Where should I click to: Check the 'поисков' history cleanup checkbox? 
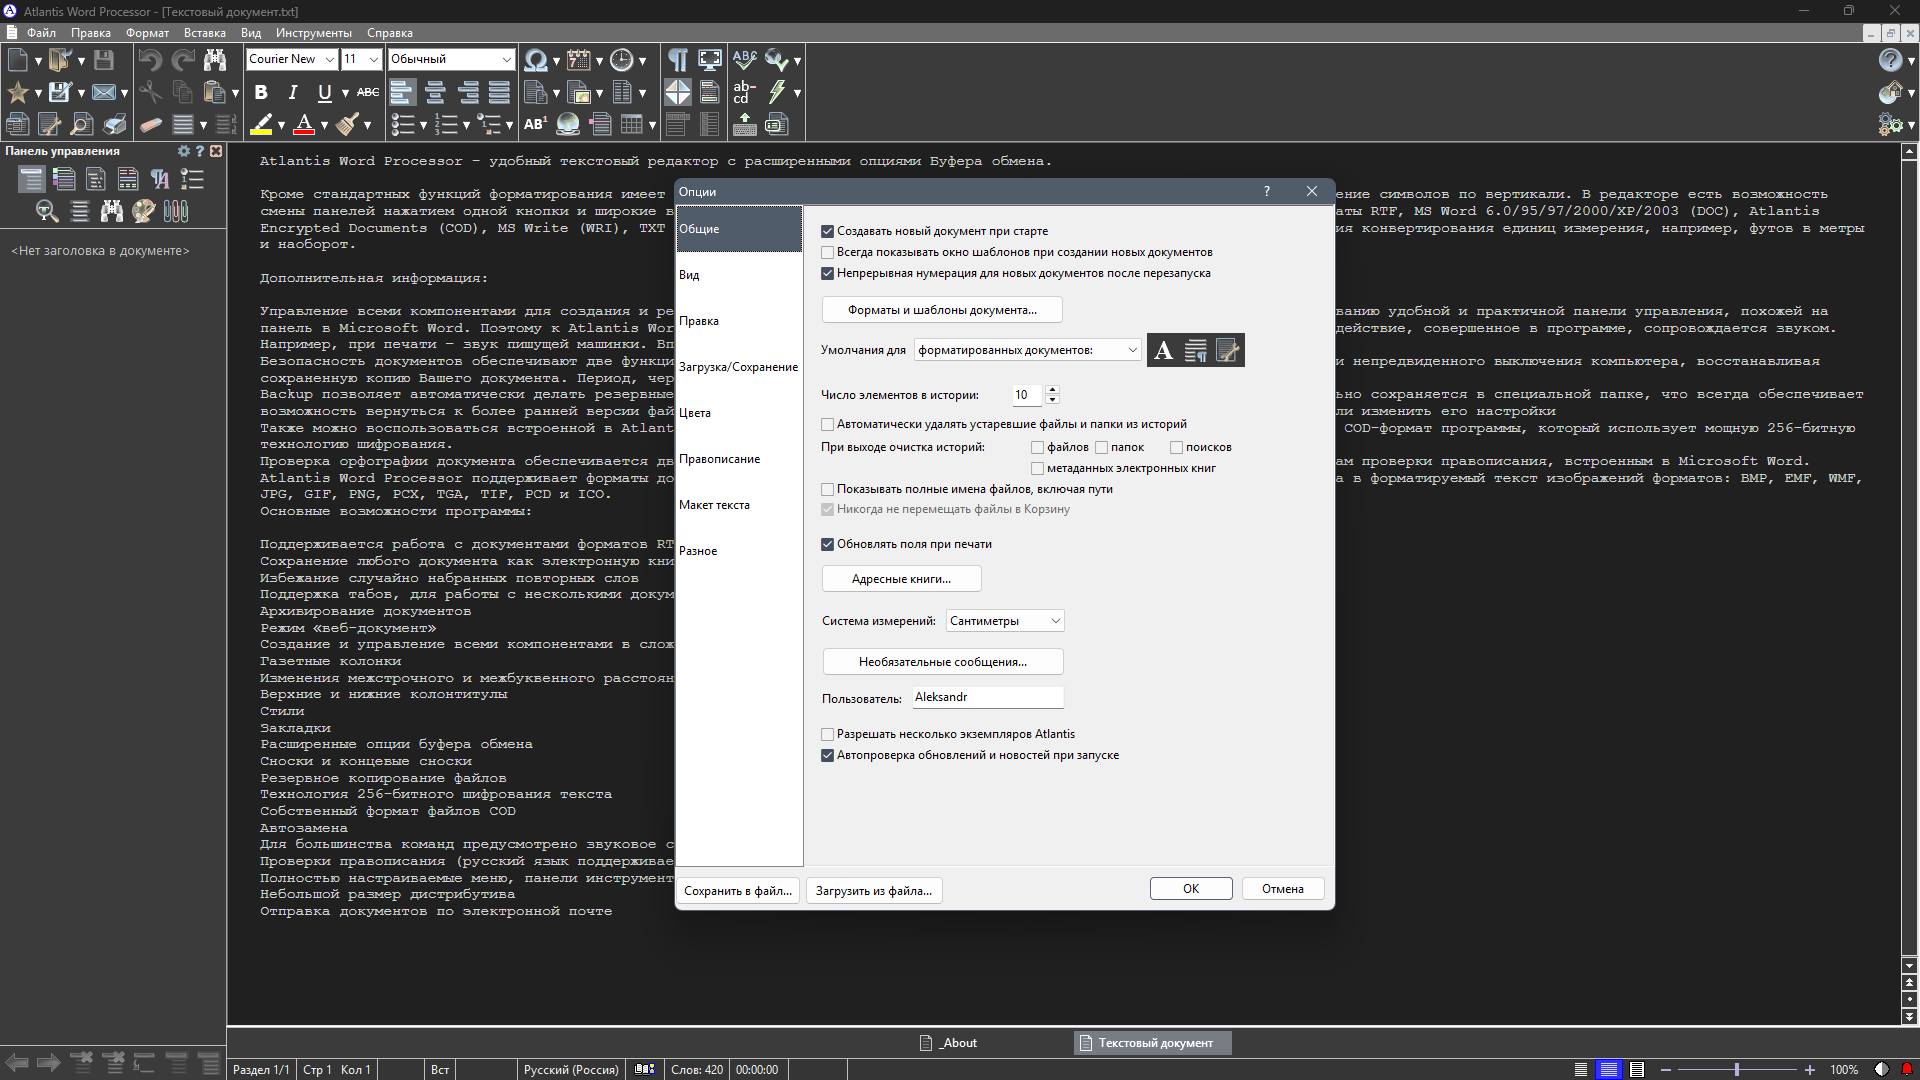click(x=1176, y=447)
